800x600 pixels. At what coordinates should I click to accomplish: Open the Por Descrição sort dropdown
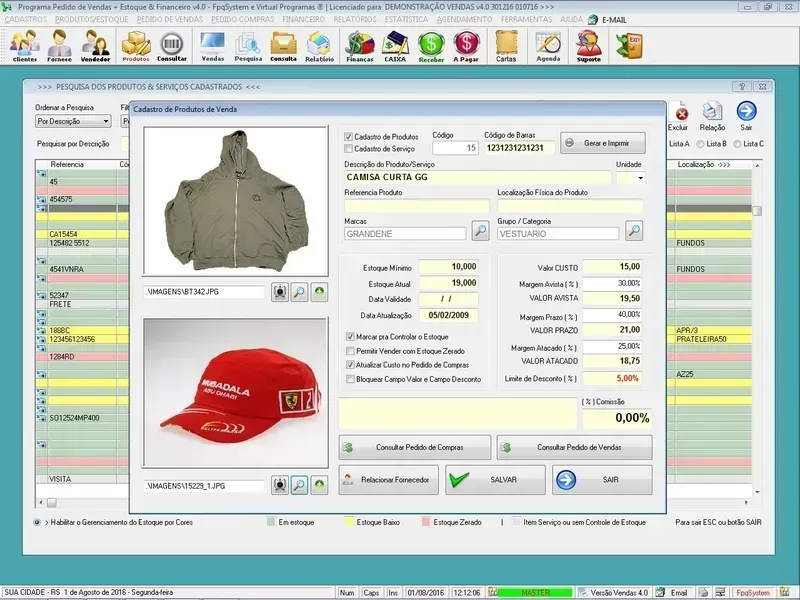tap(74, 121)
